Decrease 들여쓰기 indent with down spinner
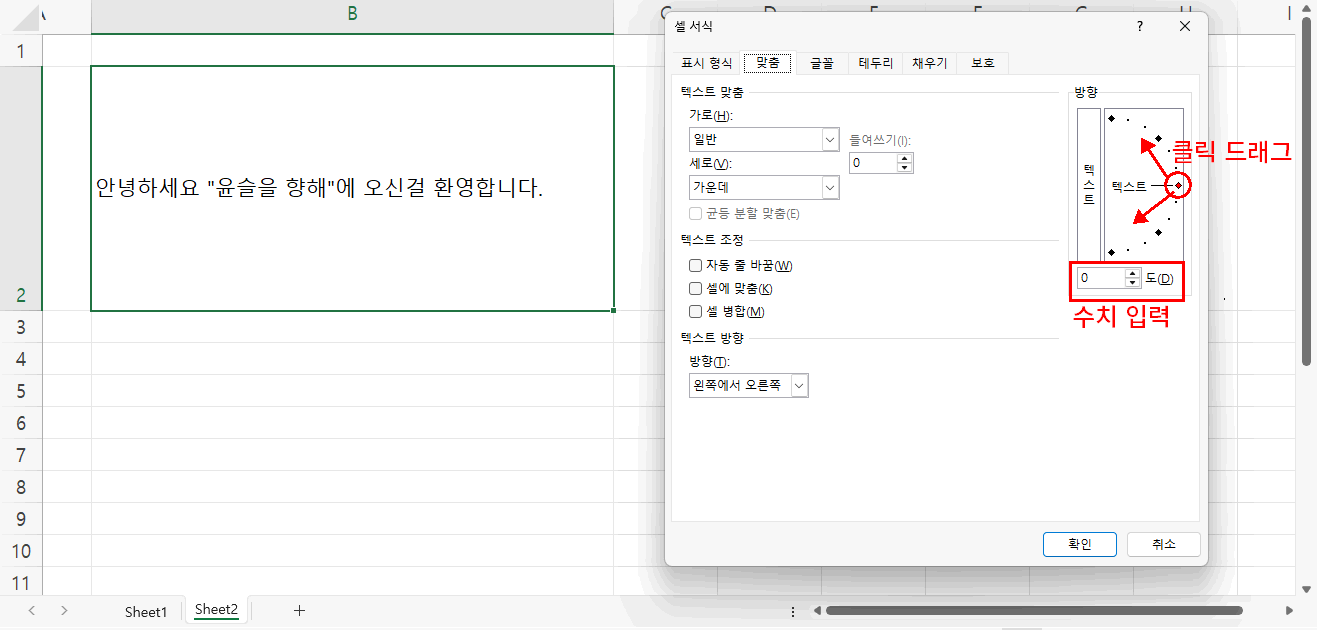 pos(904,167)
